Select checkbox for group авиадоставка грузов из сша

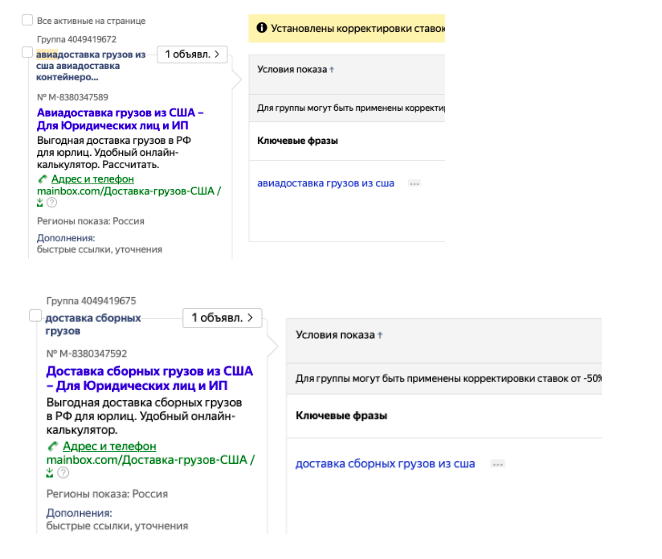click(x=27, y=52)
